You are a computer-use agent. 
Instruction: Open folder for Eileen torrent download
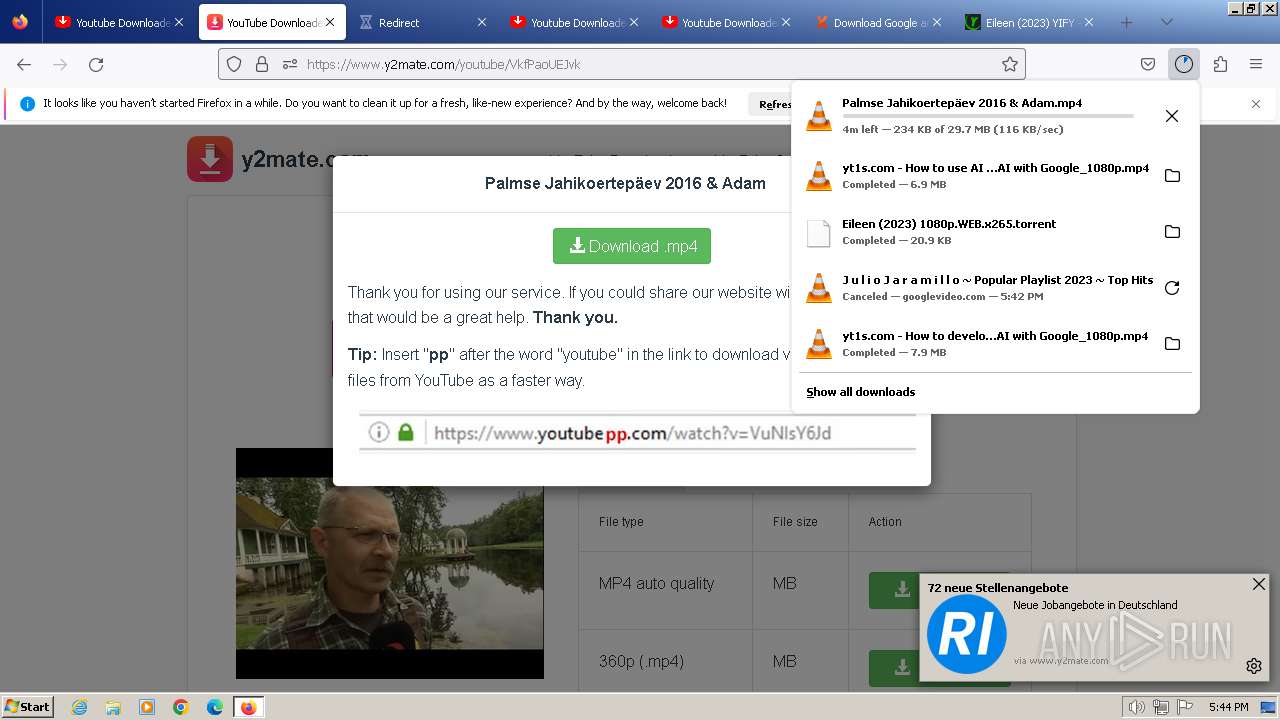[x=1172, y=232]
